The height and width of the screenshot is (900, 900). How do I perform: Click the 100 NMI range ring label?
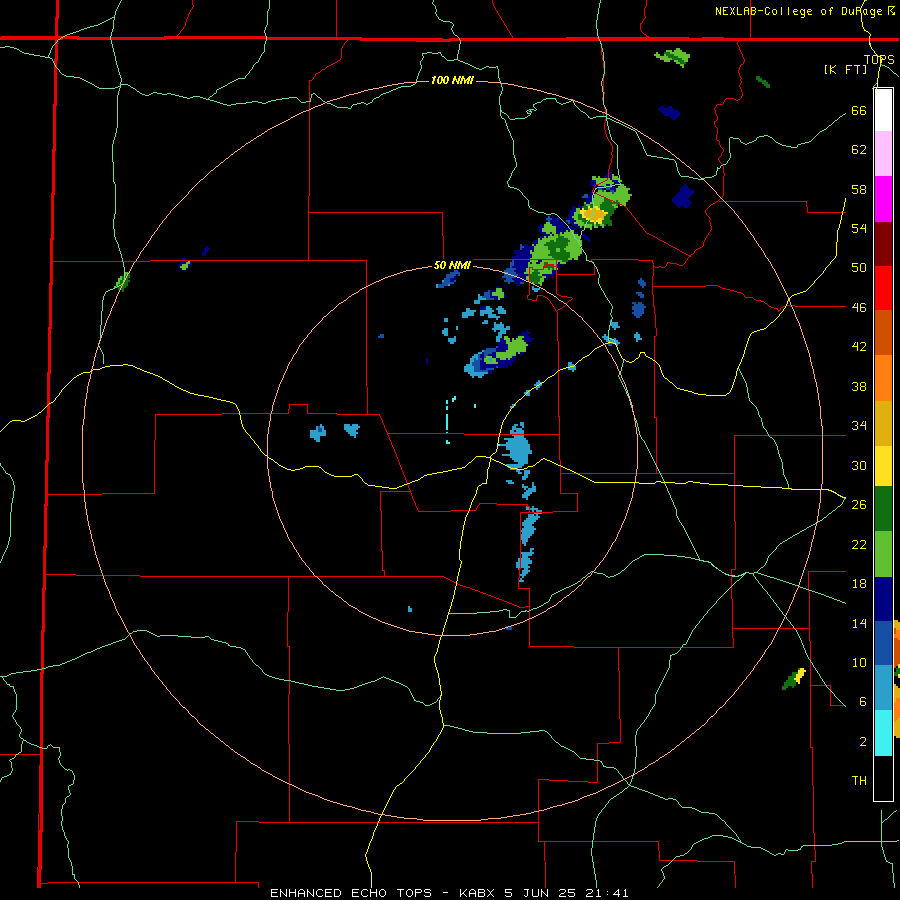452,80
